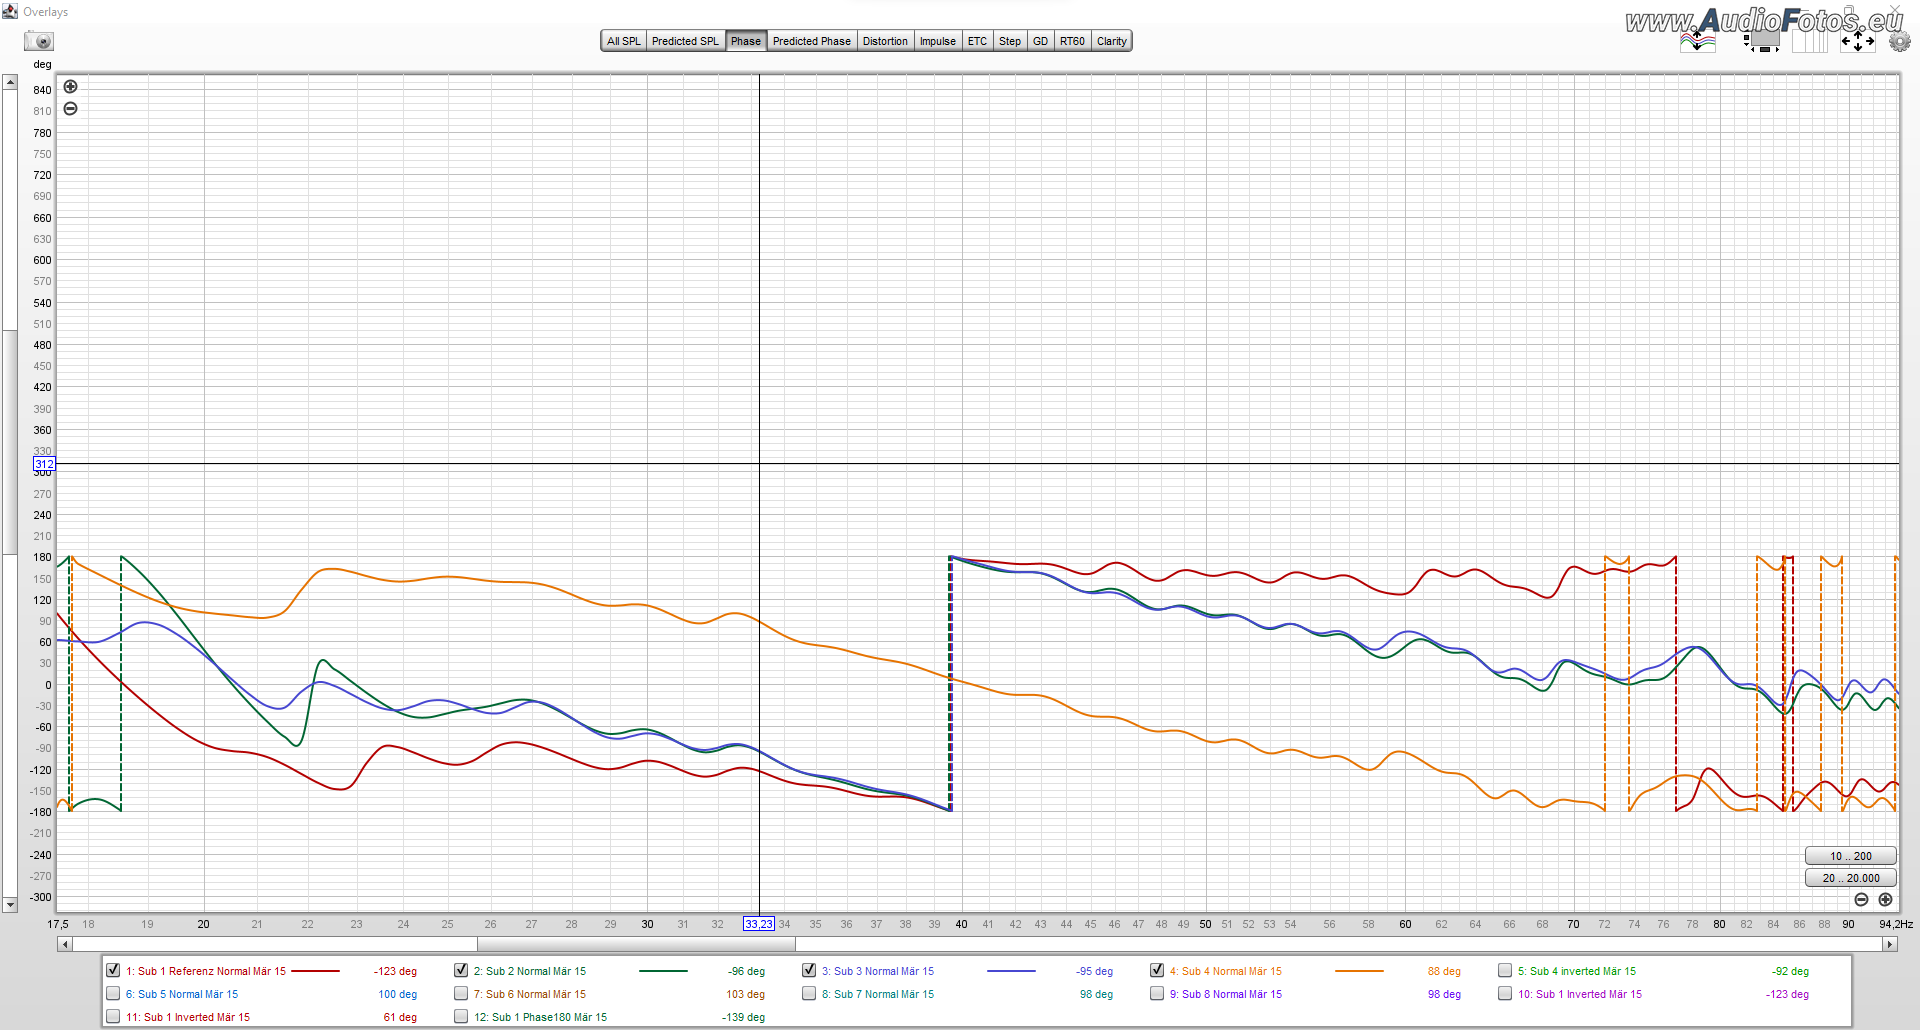Viewport: 1920px width, 1030px height.
Task: Click Sub 2 green line color swatch
Action: pyautogui.click(x=663, y=971)
